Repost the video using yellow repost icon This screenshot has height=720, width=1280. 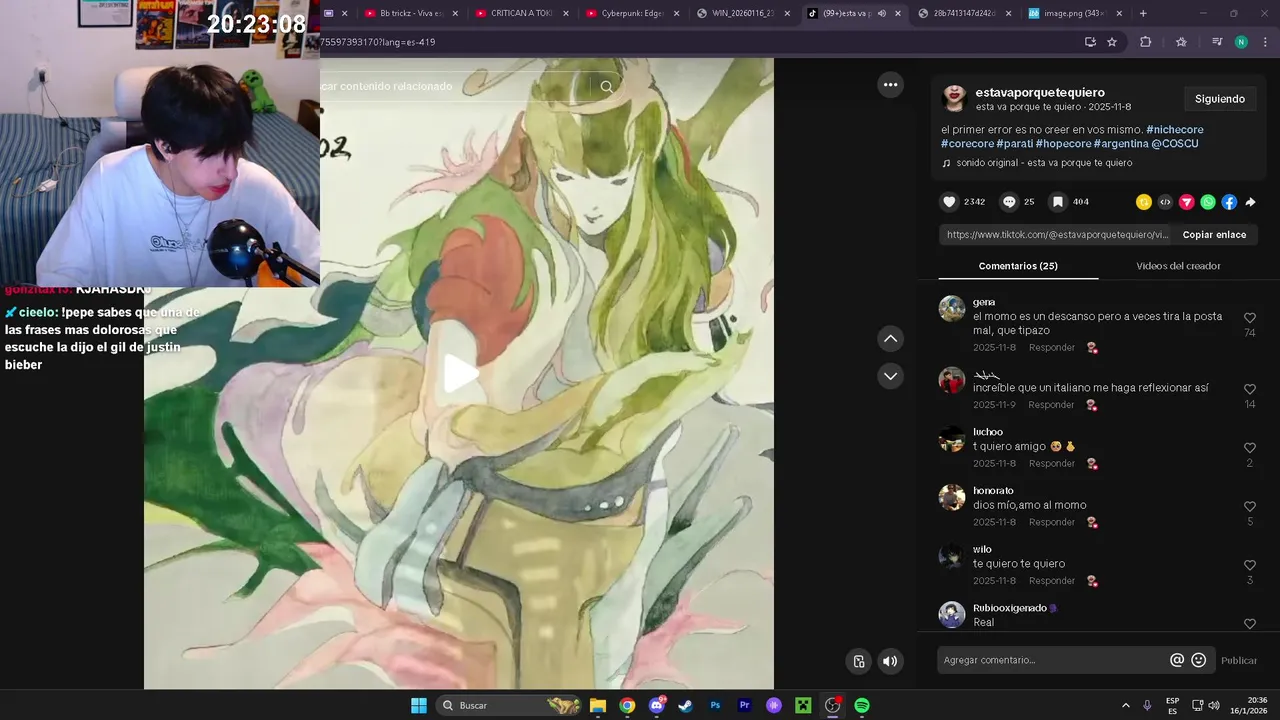point(1144,202)
